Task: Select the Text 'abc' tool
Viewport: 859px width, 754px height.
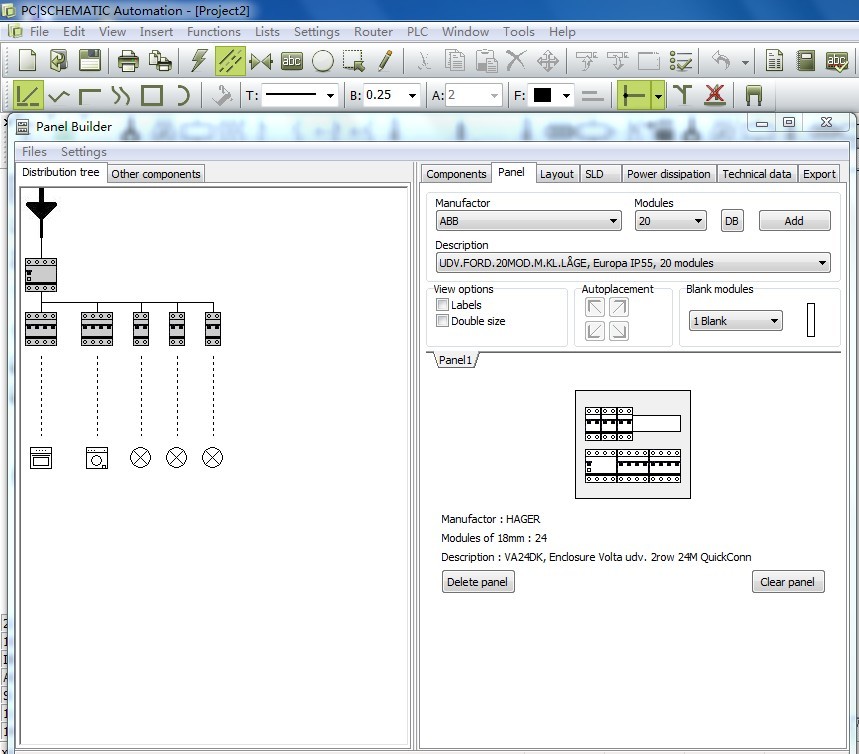Action: tap(291, 61)
